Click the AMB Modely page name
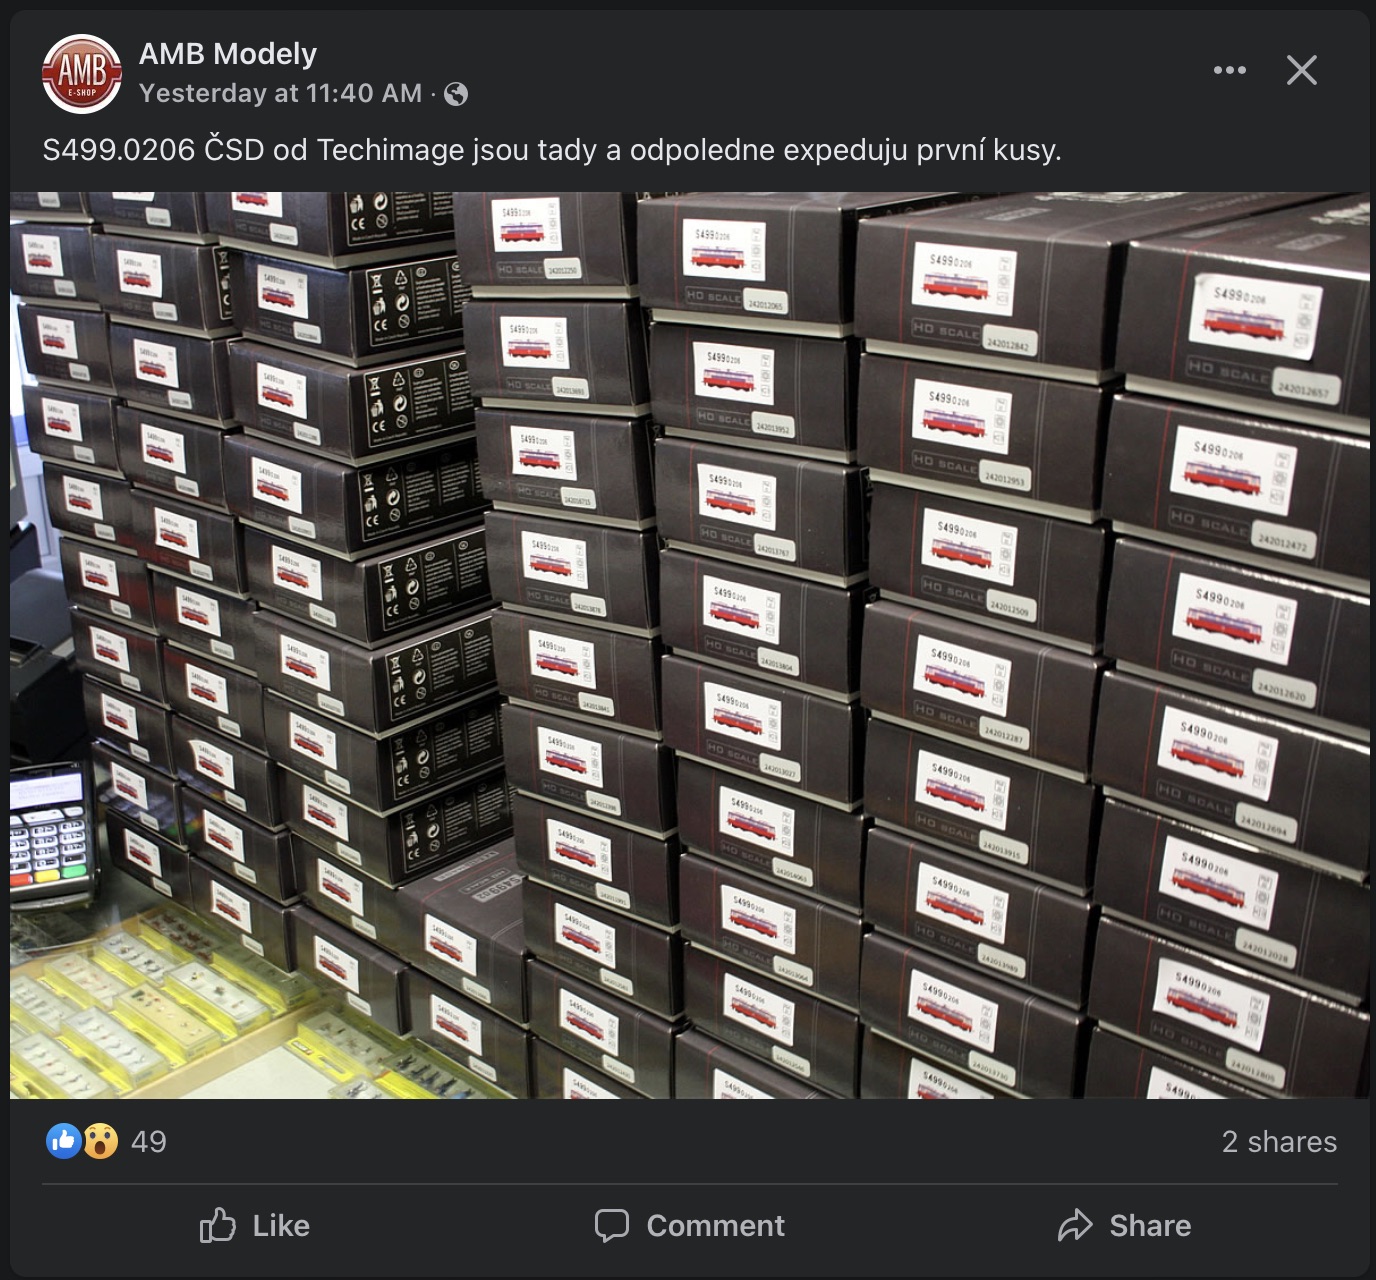The image size is (1376, 1280). pyautogui.click(x=228, y=53)
